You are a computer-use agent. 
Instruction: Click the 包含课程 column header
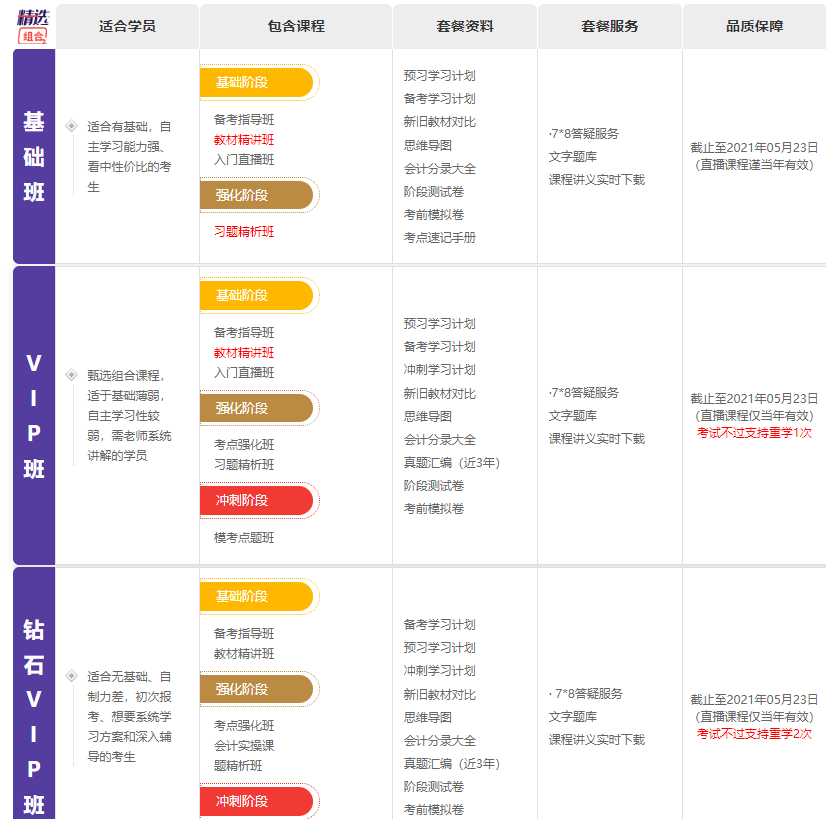(296, 26)
